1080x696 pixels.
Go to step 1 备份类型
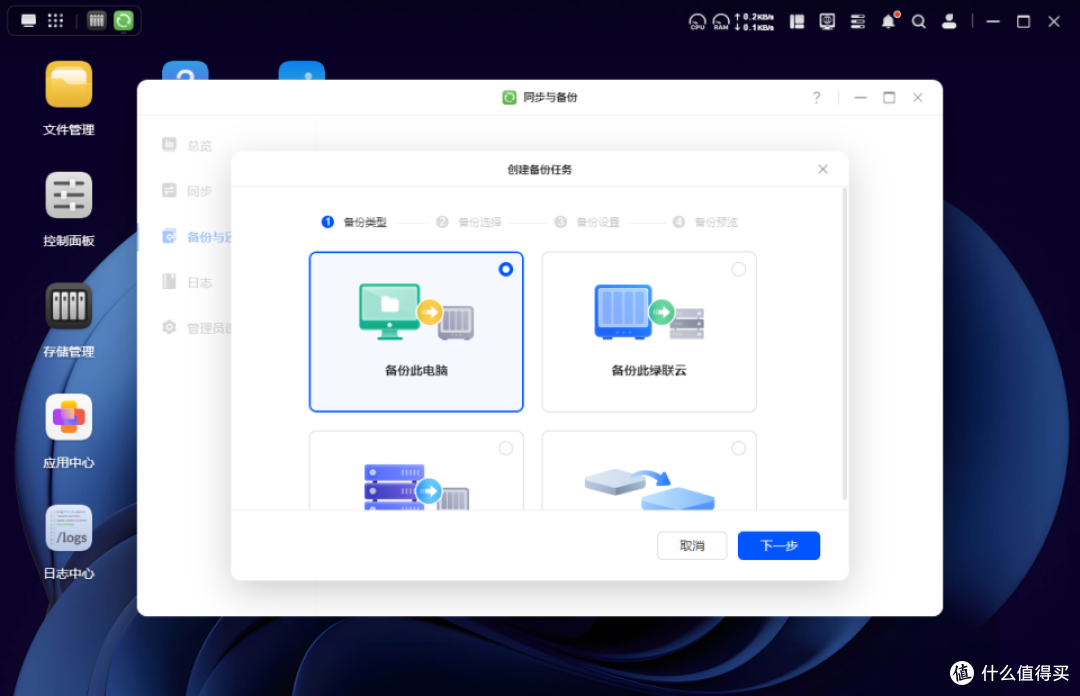[354, 222]
